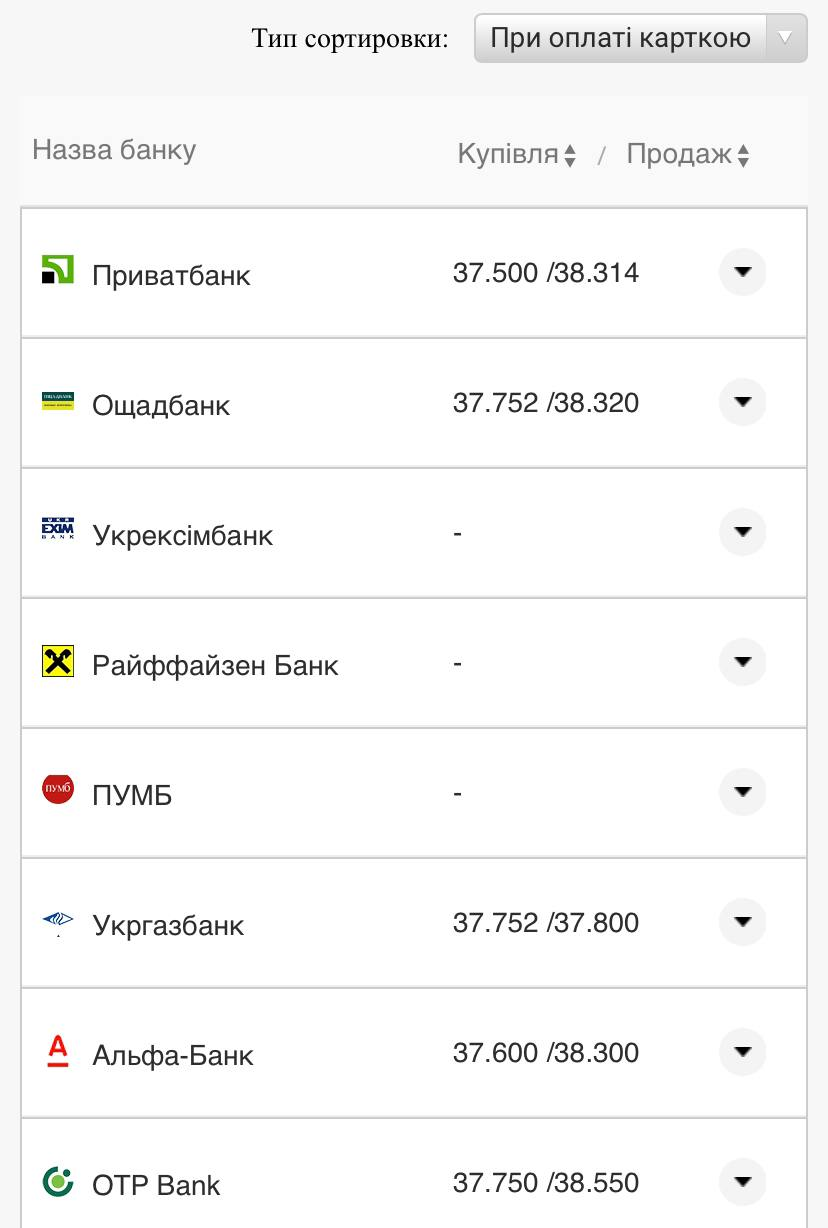The image size is (828, 1228).
Task: Click the red Альфа-Банк logo
Action: 58,1050
